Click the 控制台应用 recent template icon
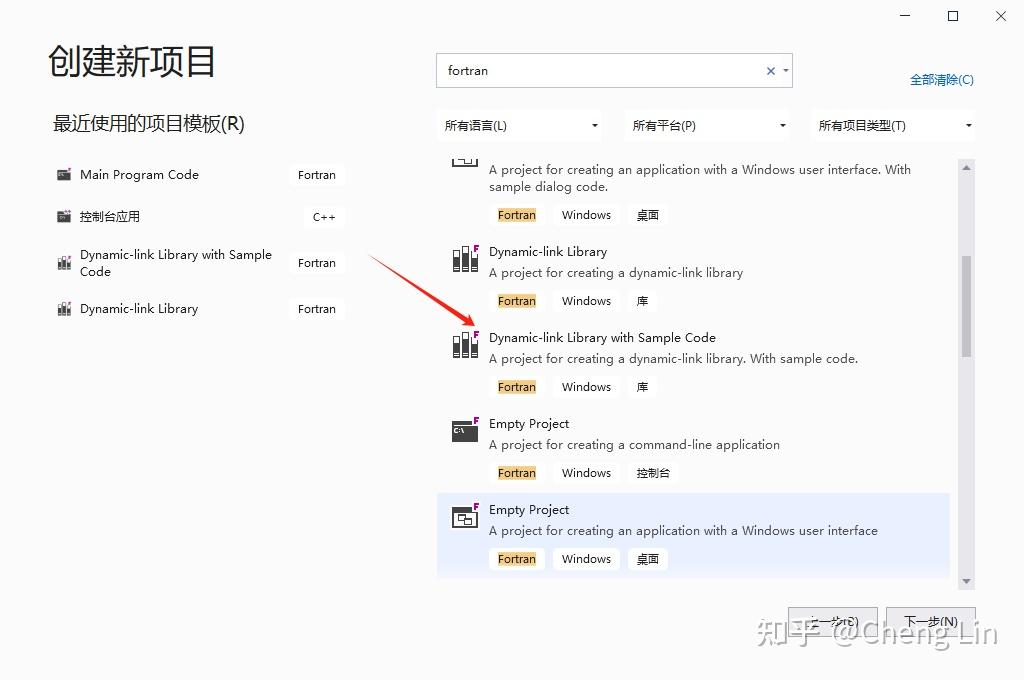1024x680 pixels. coord(64,216)
